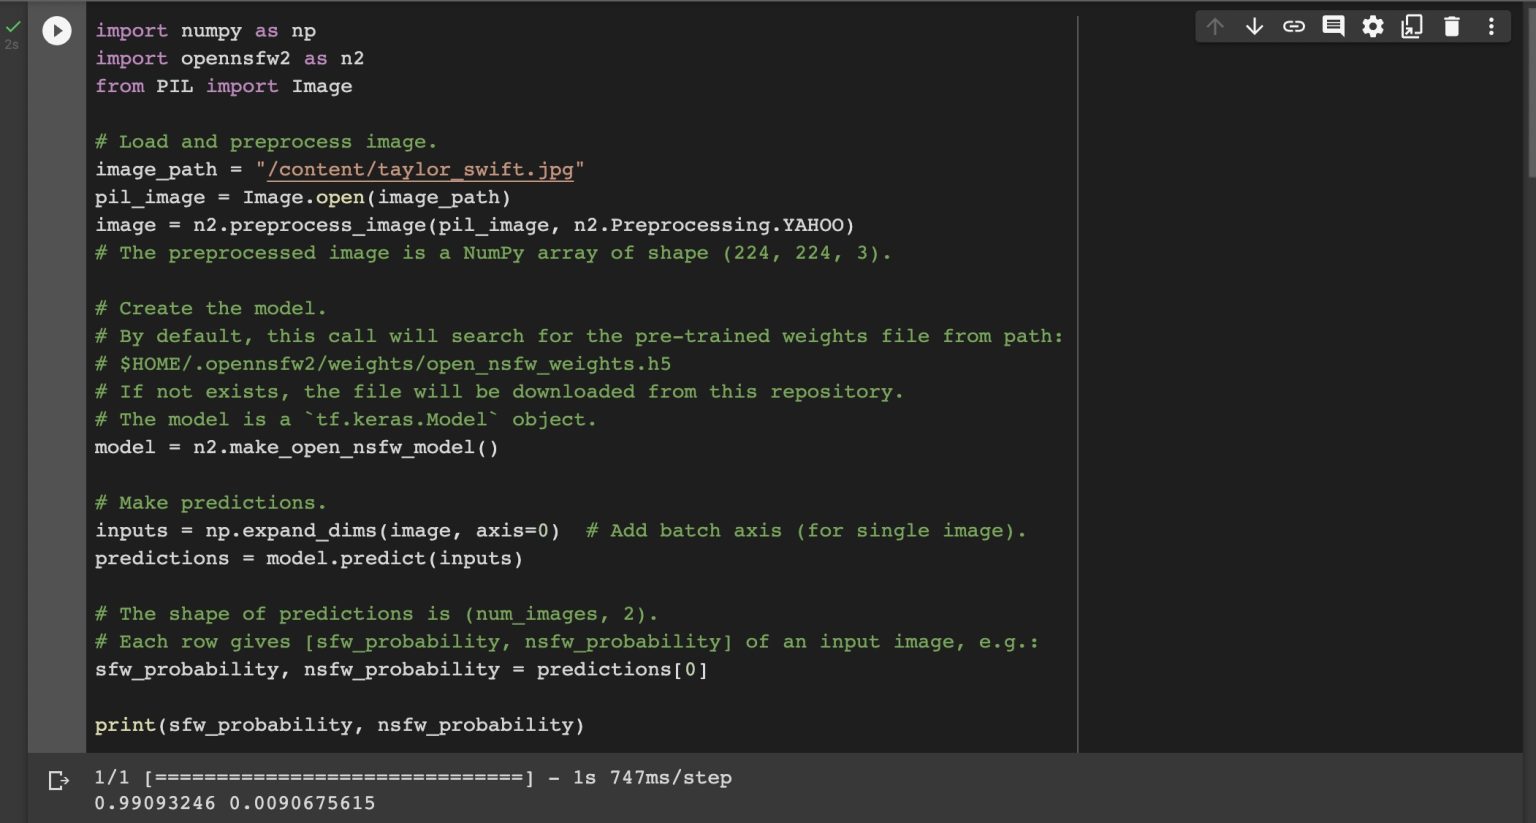Viewport: 1536px width, 823px height.
Task: Click the output probabilities text
Action: pos(235,803)
